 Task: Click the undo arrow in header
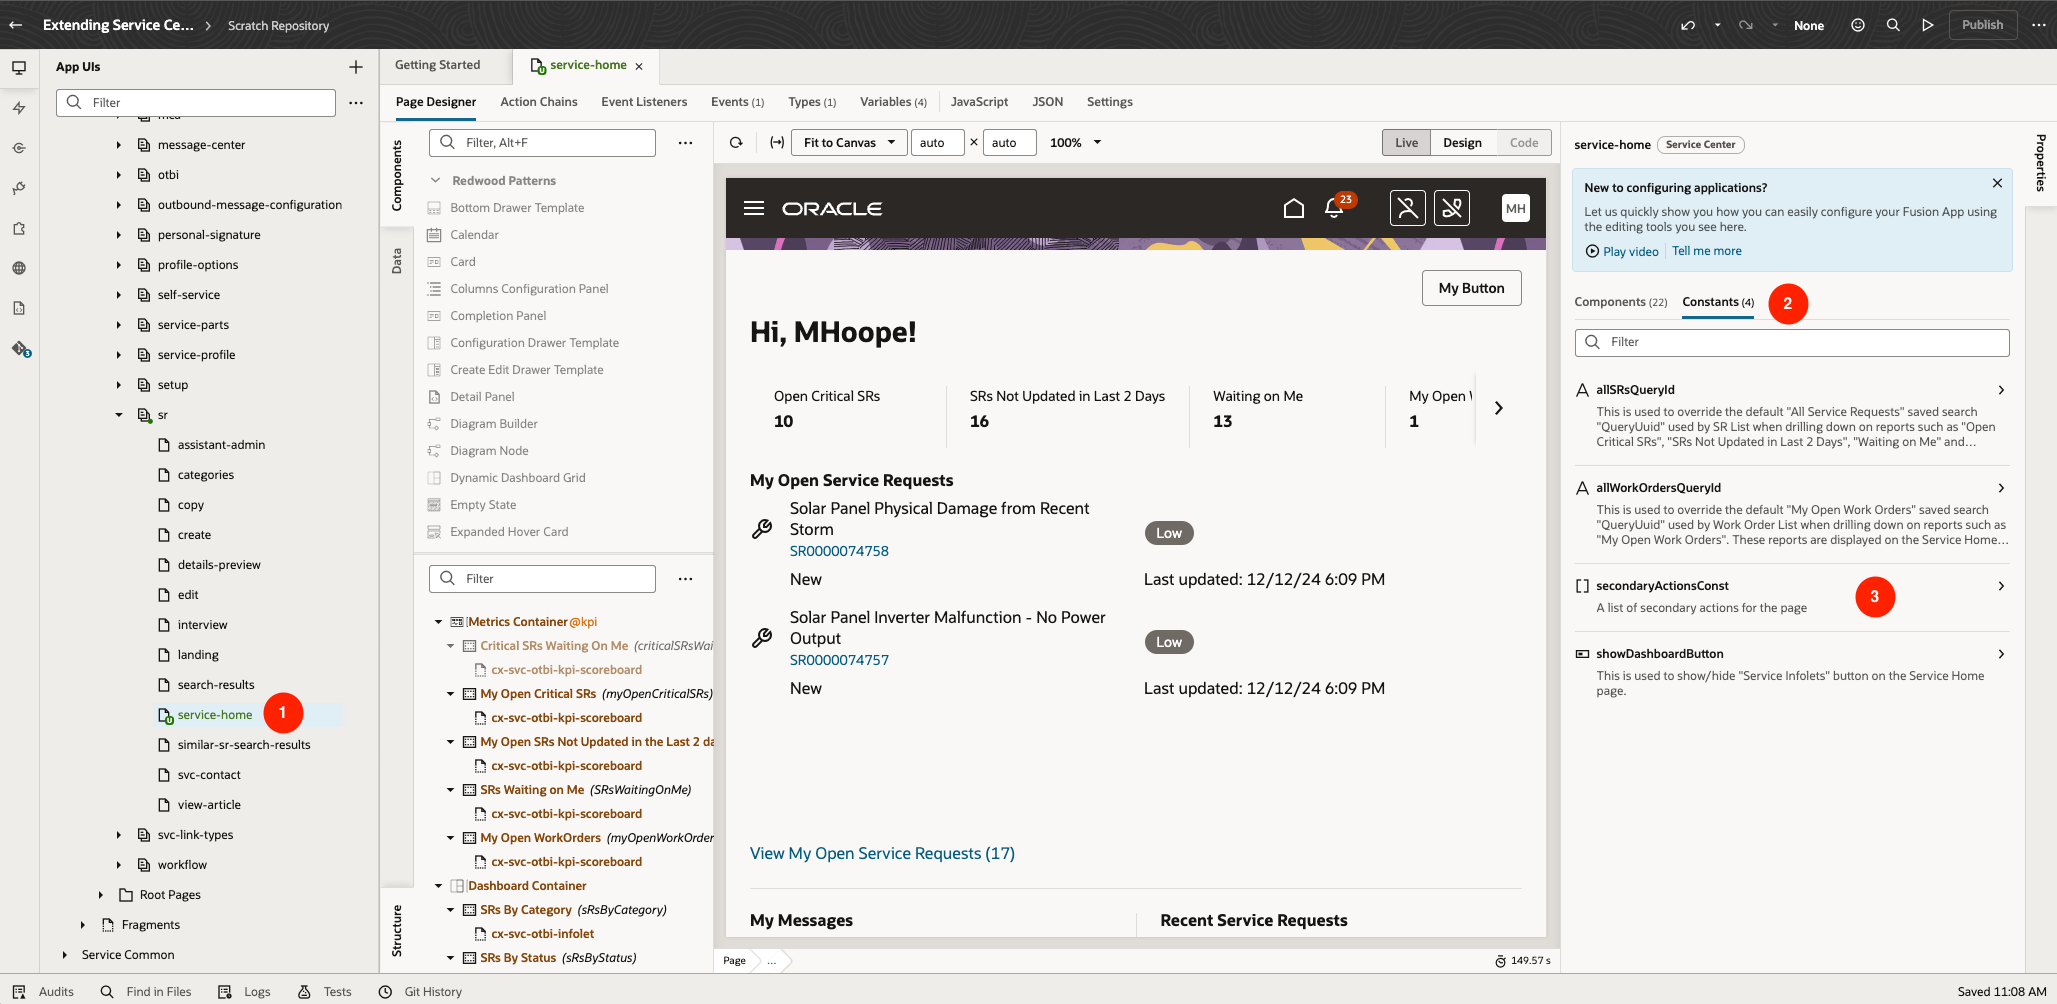1688,25
